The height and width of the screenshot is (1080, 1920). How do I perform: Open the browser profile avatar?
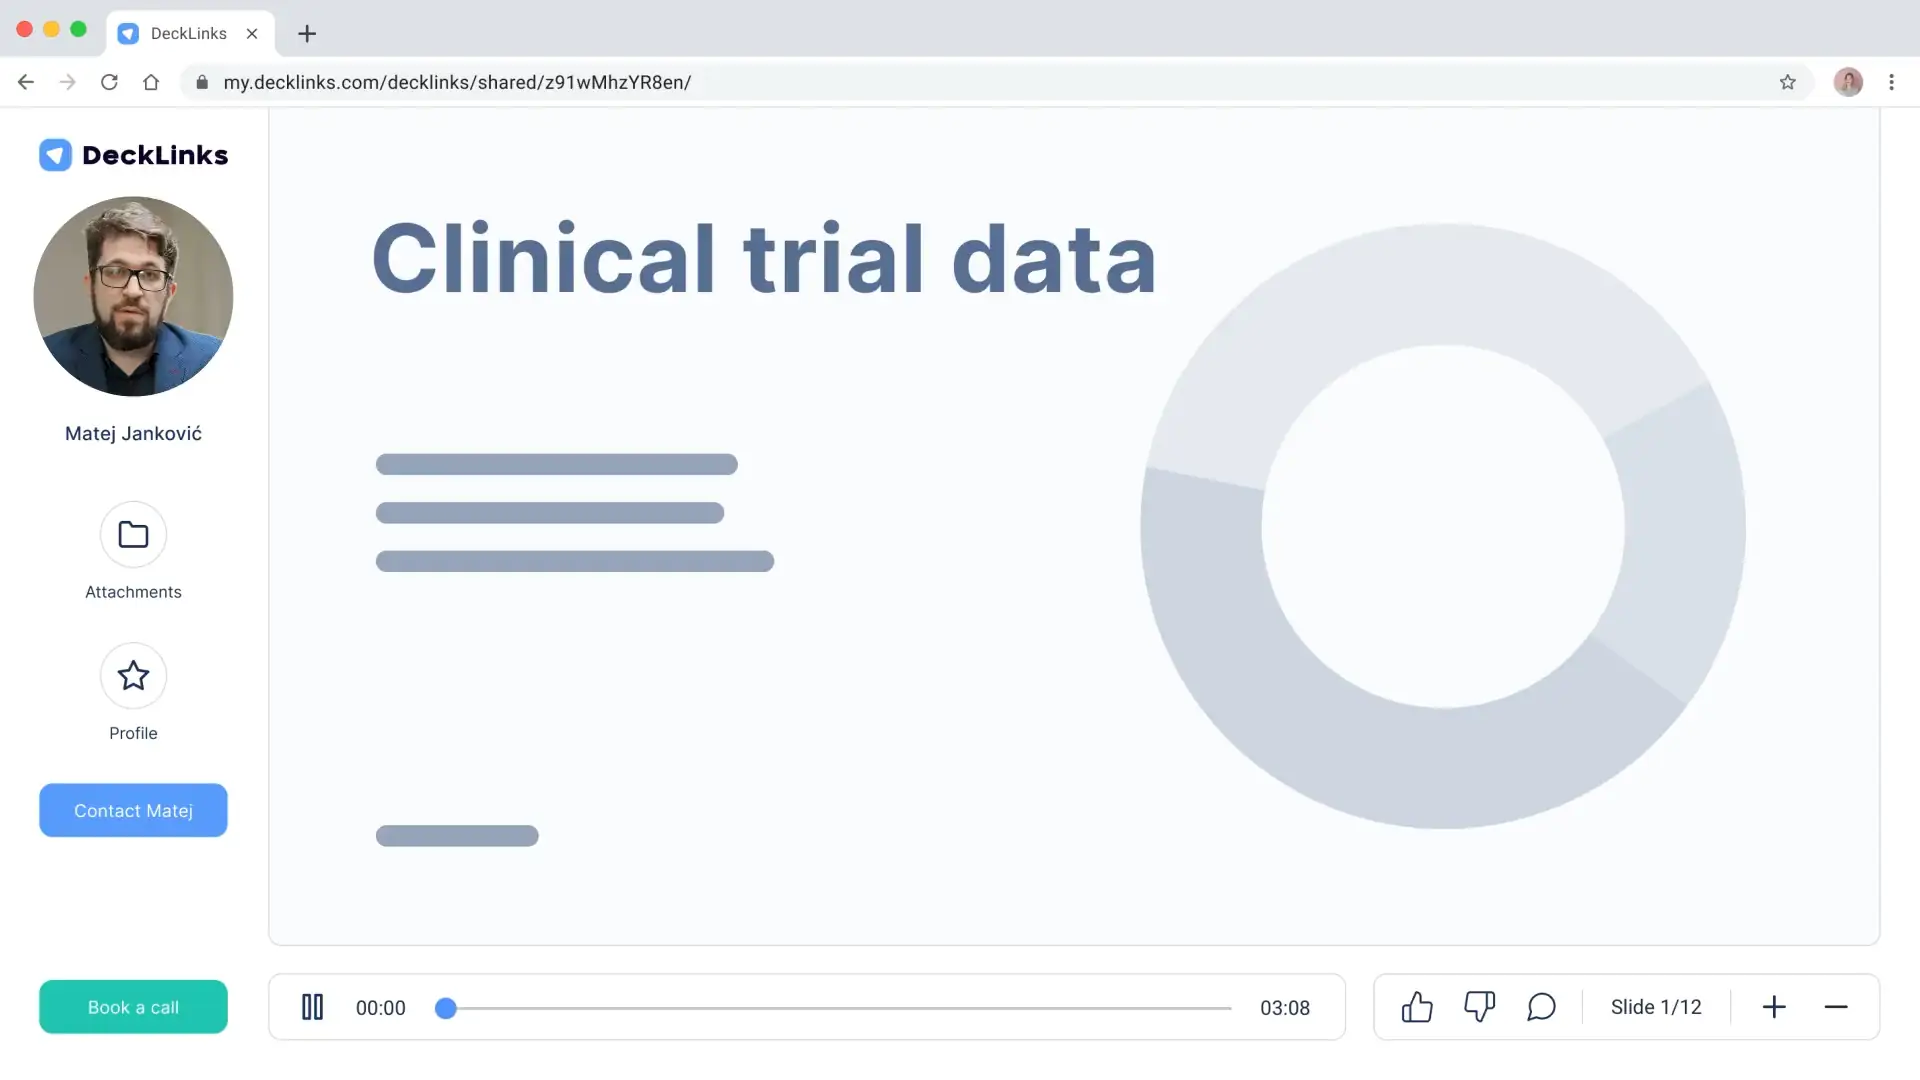[1848, 82]
